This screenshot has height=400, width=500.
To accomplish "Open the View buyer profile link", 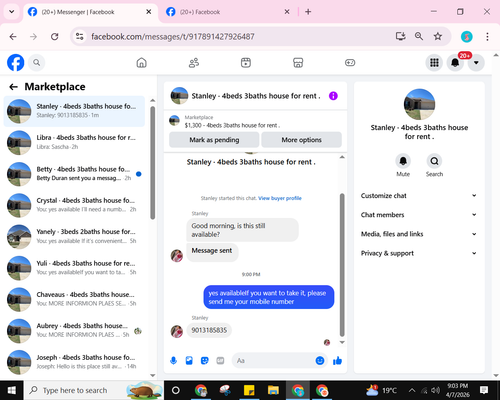I will [x=280, y=198].
